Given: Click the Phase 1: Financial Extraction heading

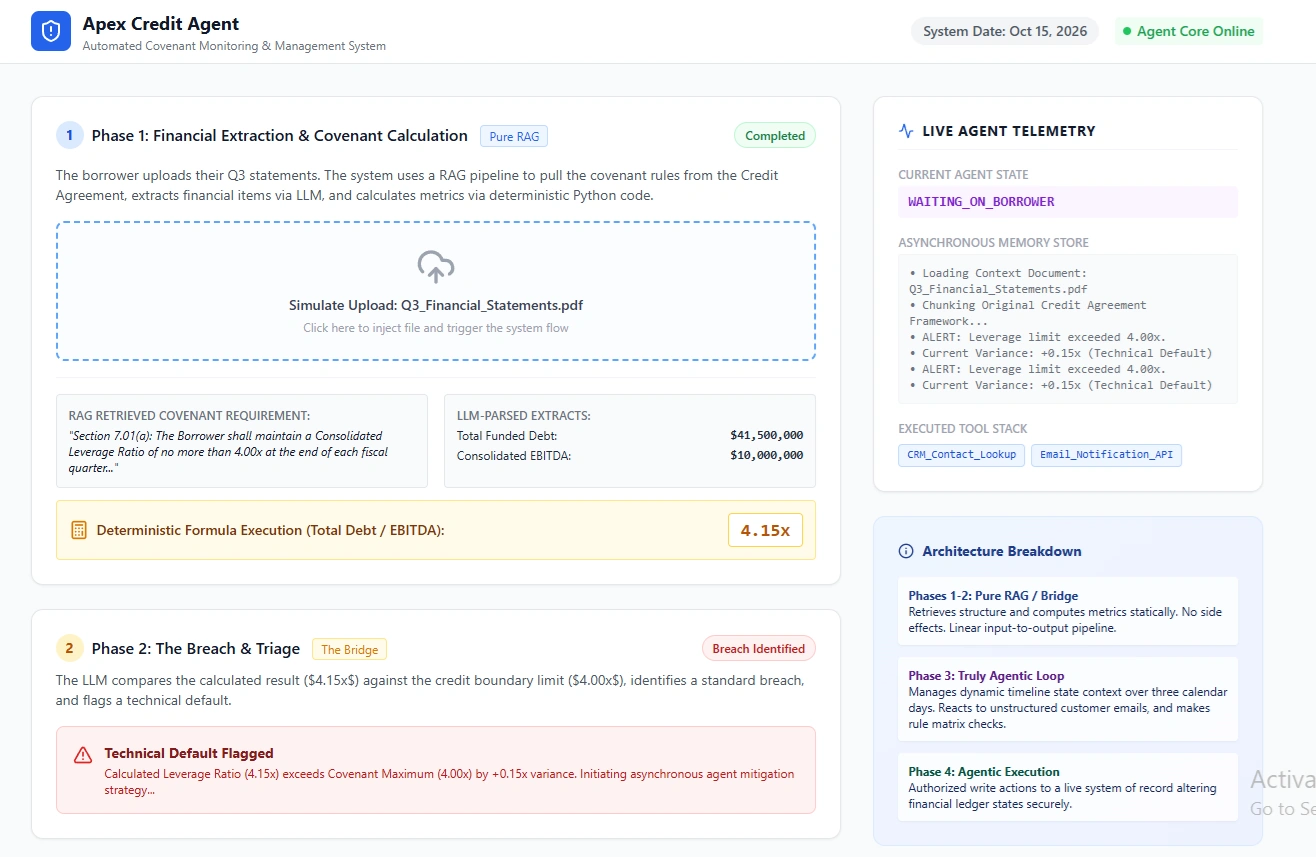Looking at the screenshot, I should click(280, 136).
